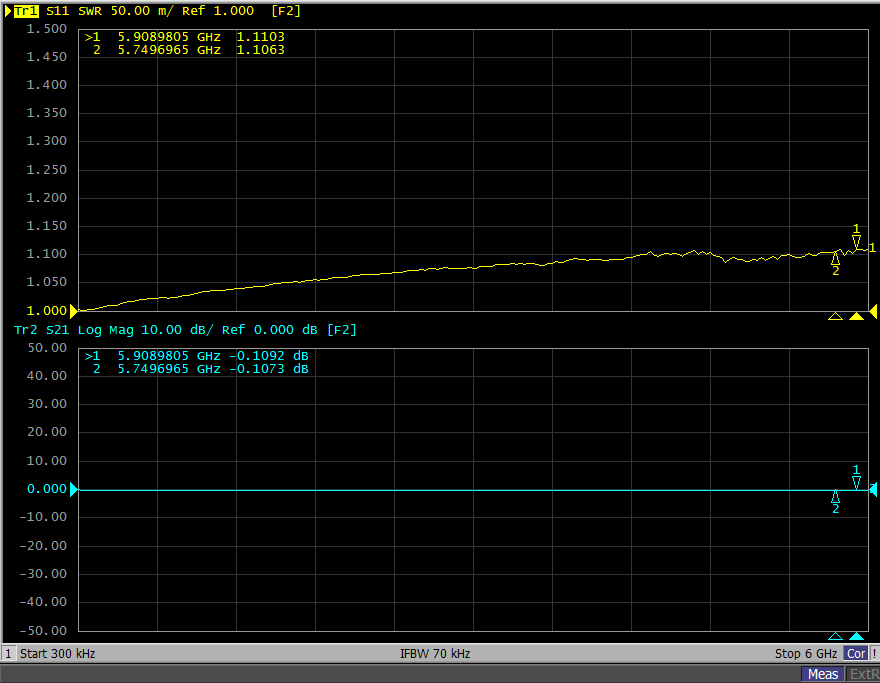Click the Stop 6 GHz frequency field
The height and width of the screenshot is (683, 880).
807,654
